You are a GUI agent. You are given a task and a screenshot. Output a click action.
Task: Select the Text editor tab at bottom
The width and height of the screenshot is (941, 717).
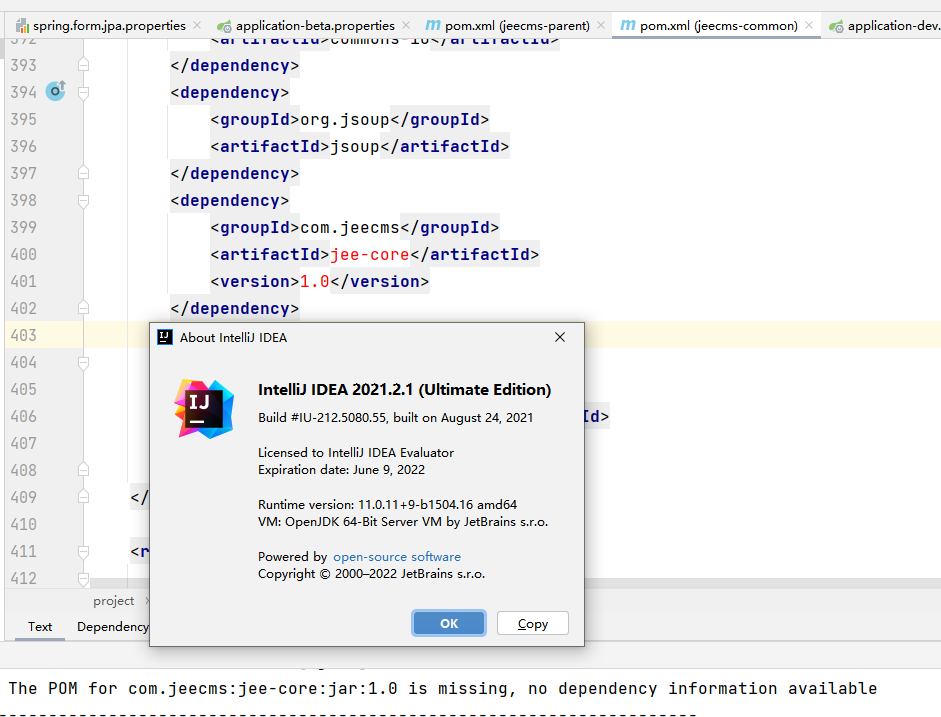[x=40, y=626]
